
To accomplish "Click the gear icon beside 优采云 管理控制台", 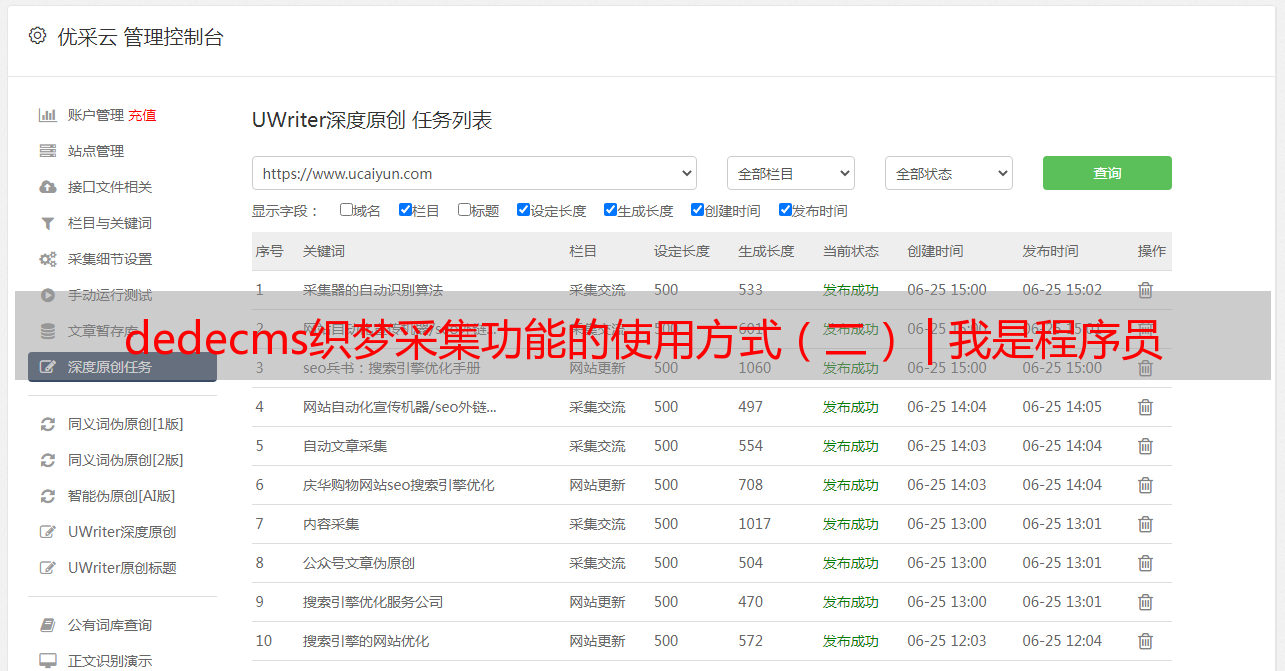I will pyautogui.click(x=37, y=36).
